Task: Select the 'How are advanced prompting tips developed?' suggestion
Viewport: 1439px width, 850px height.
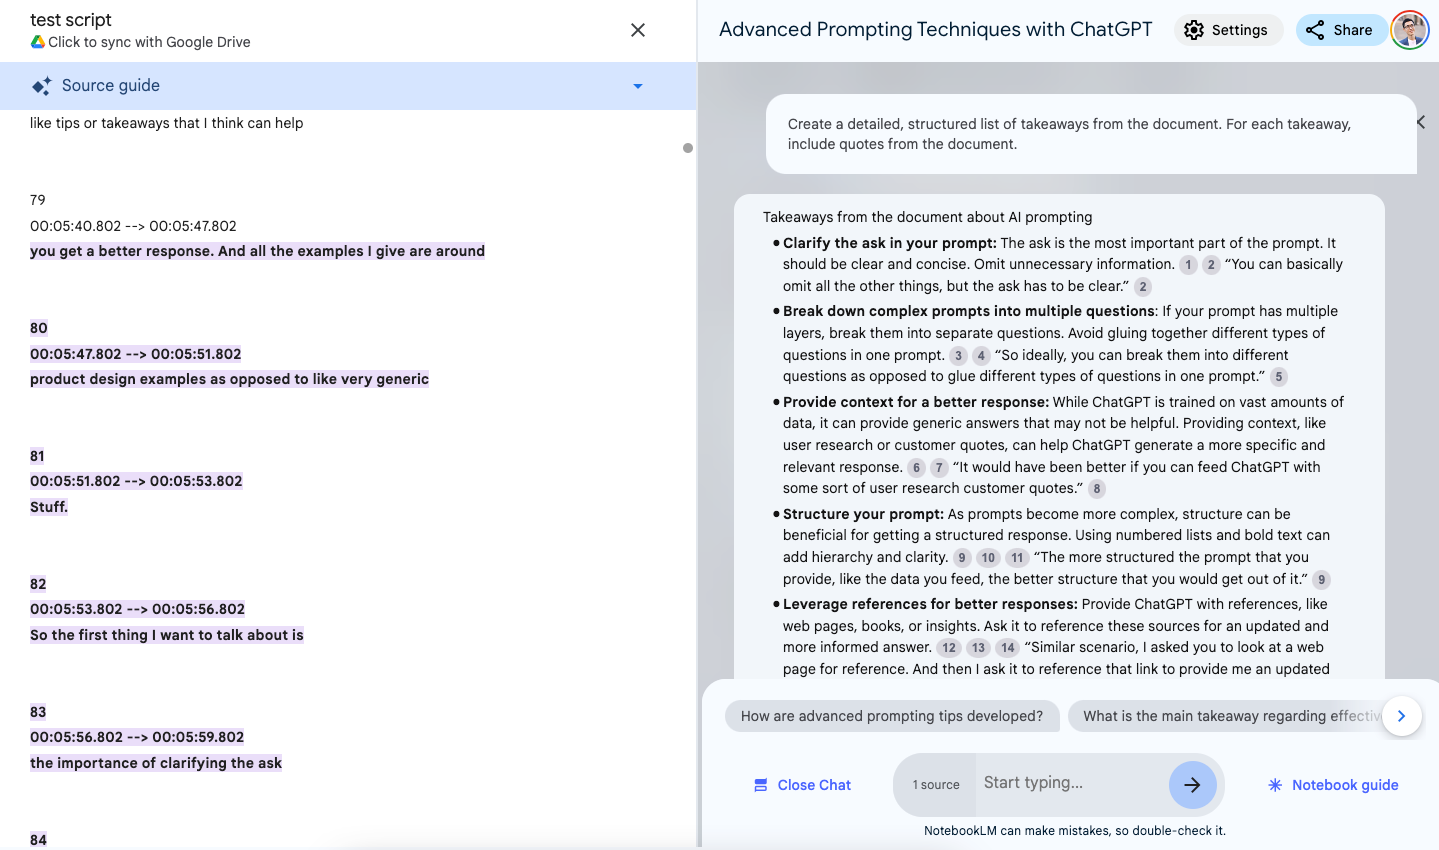Action: pyautogui.click(x=892, y=716)
